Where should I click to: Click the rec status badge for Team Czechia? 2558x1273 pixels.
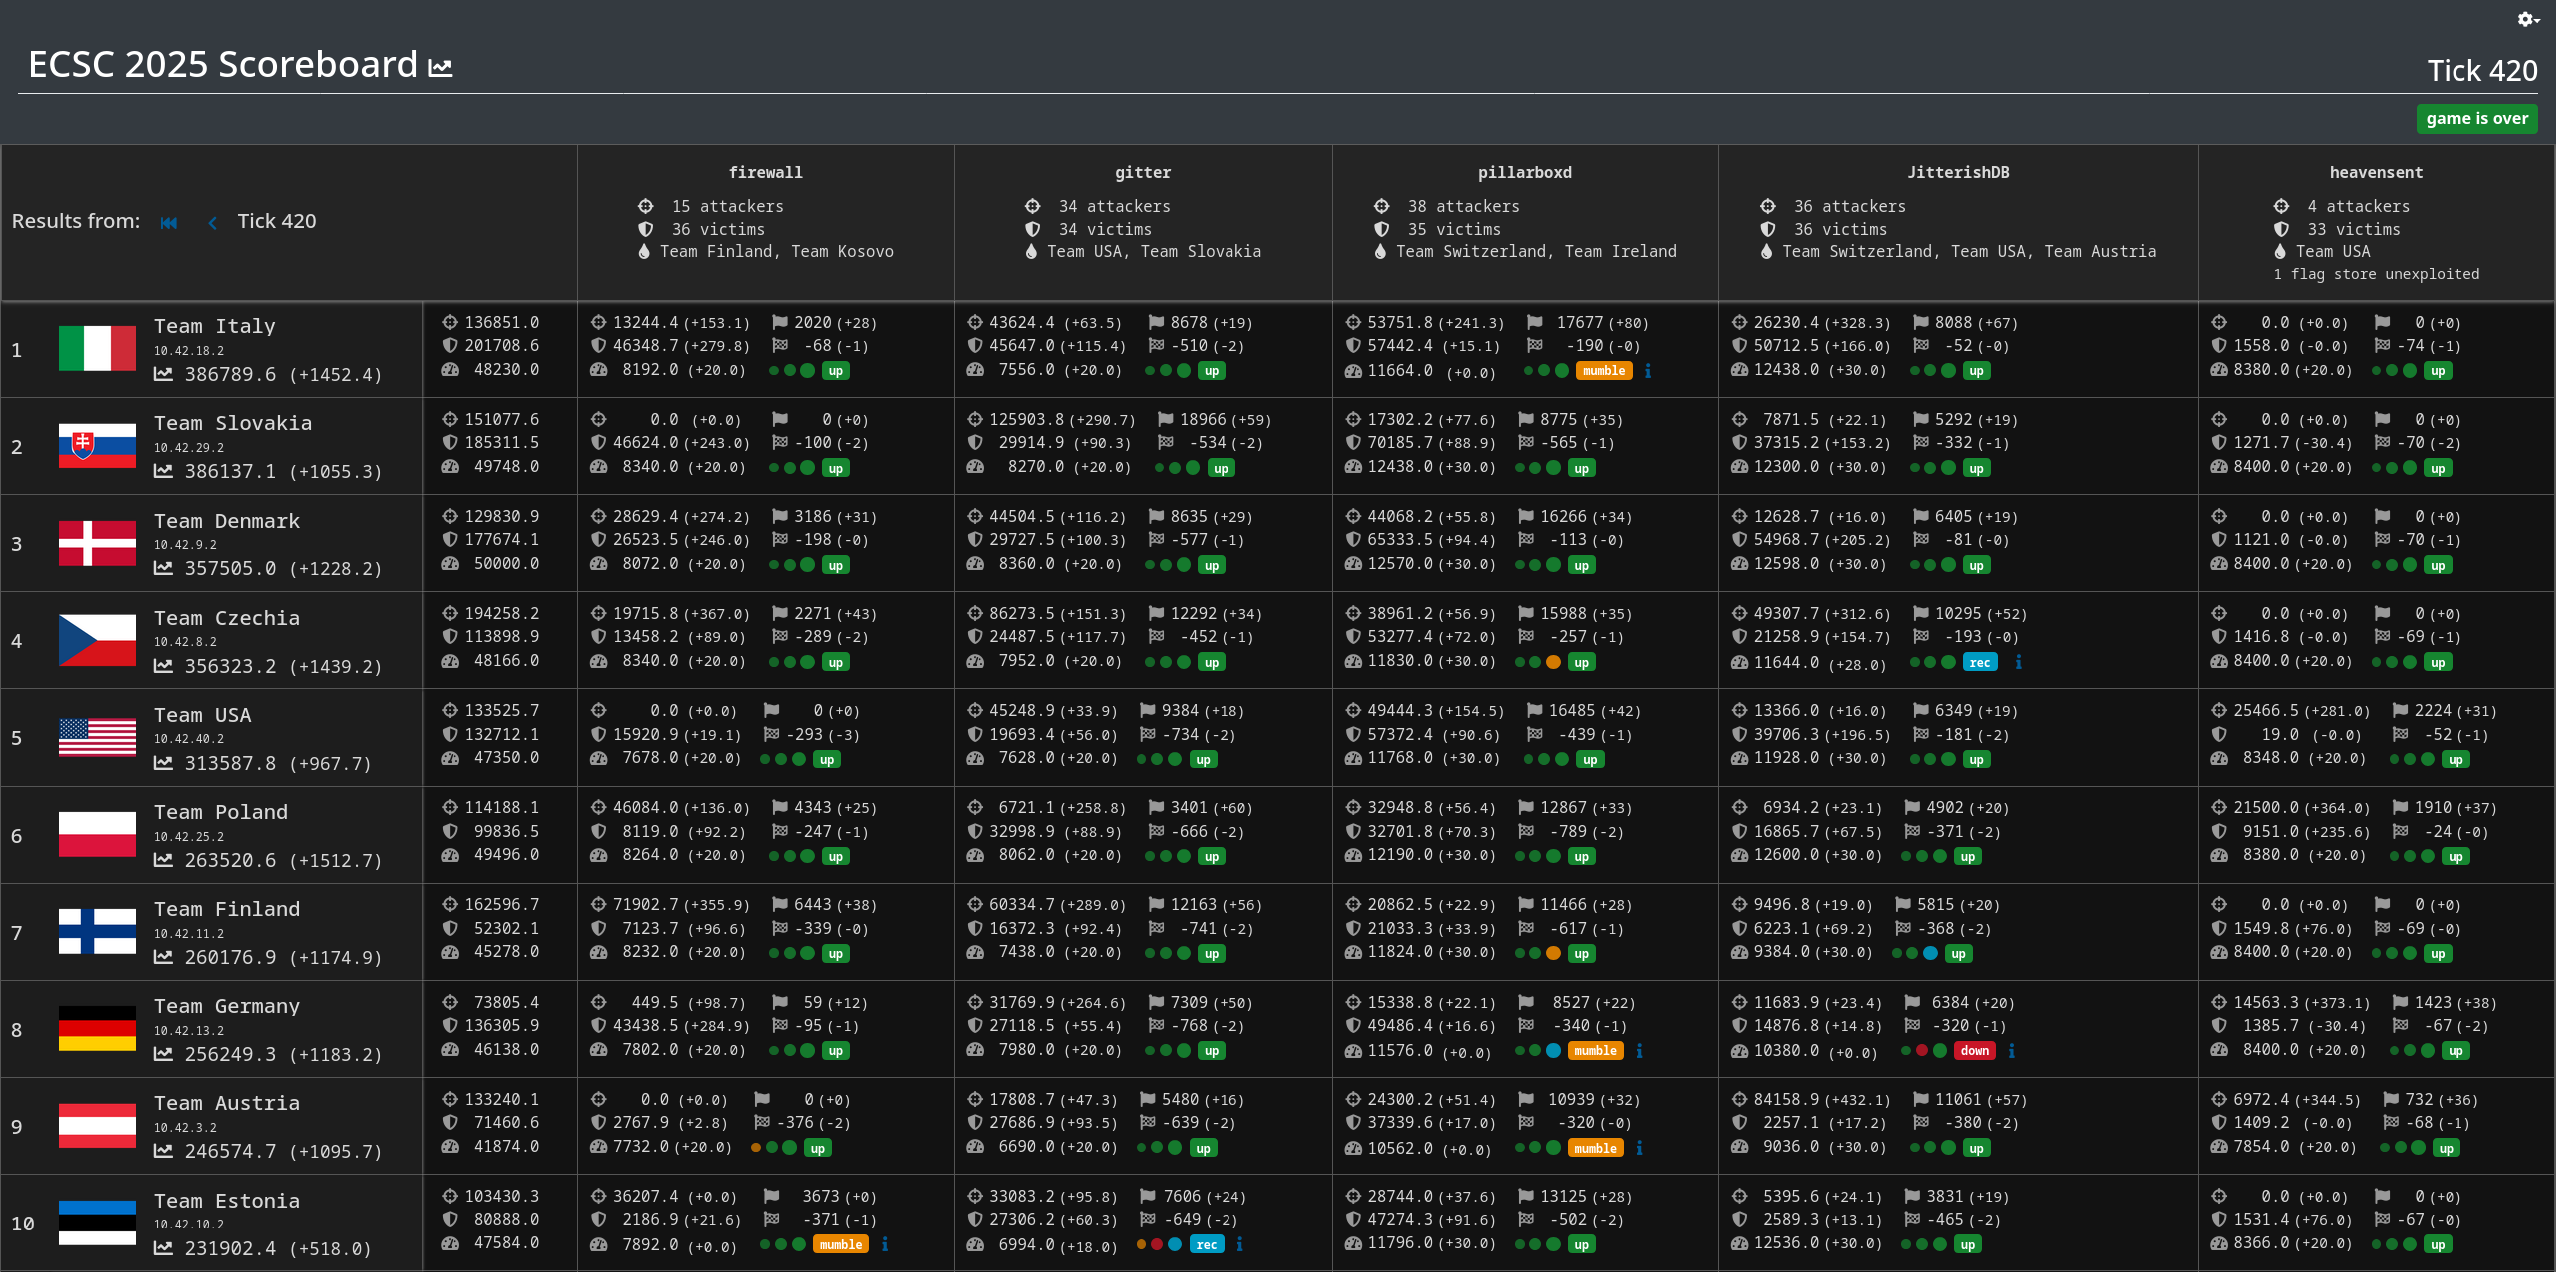tap(1979, 662)
